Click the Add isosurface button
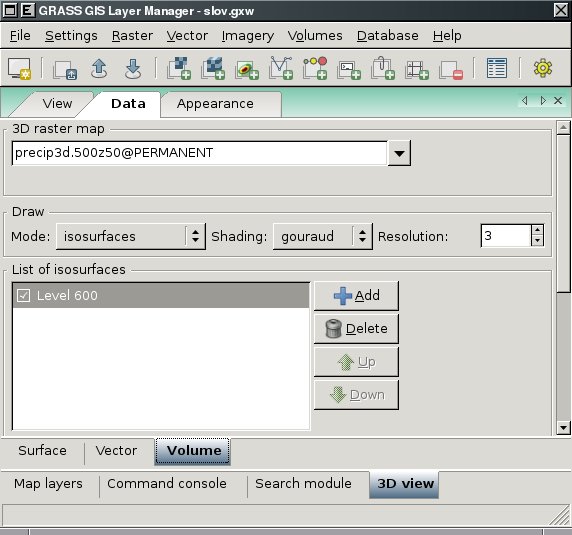The height and width of the screenshot is (535, 572). (356, 295)
